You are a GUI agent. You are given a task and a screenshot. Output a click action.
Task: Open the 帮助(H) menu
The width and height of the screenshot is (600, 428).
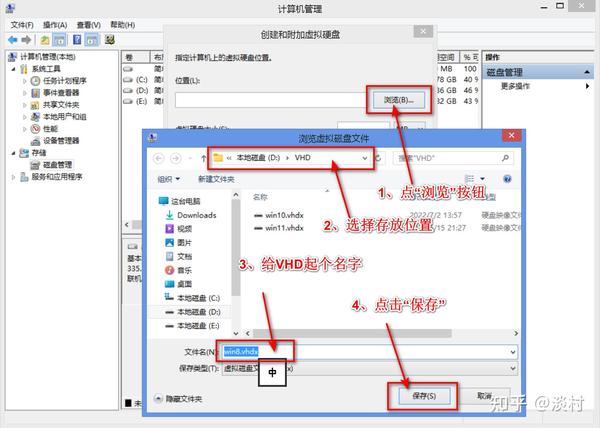(122, 25)
